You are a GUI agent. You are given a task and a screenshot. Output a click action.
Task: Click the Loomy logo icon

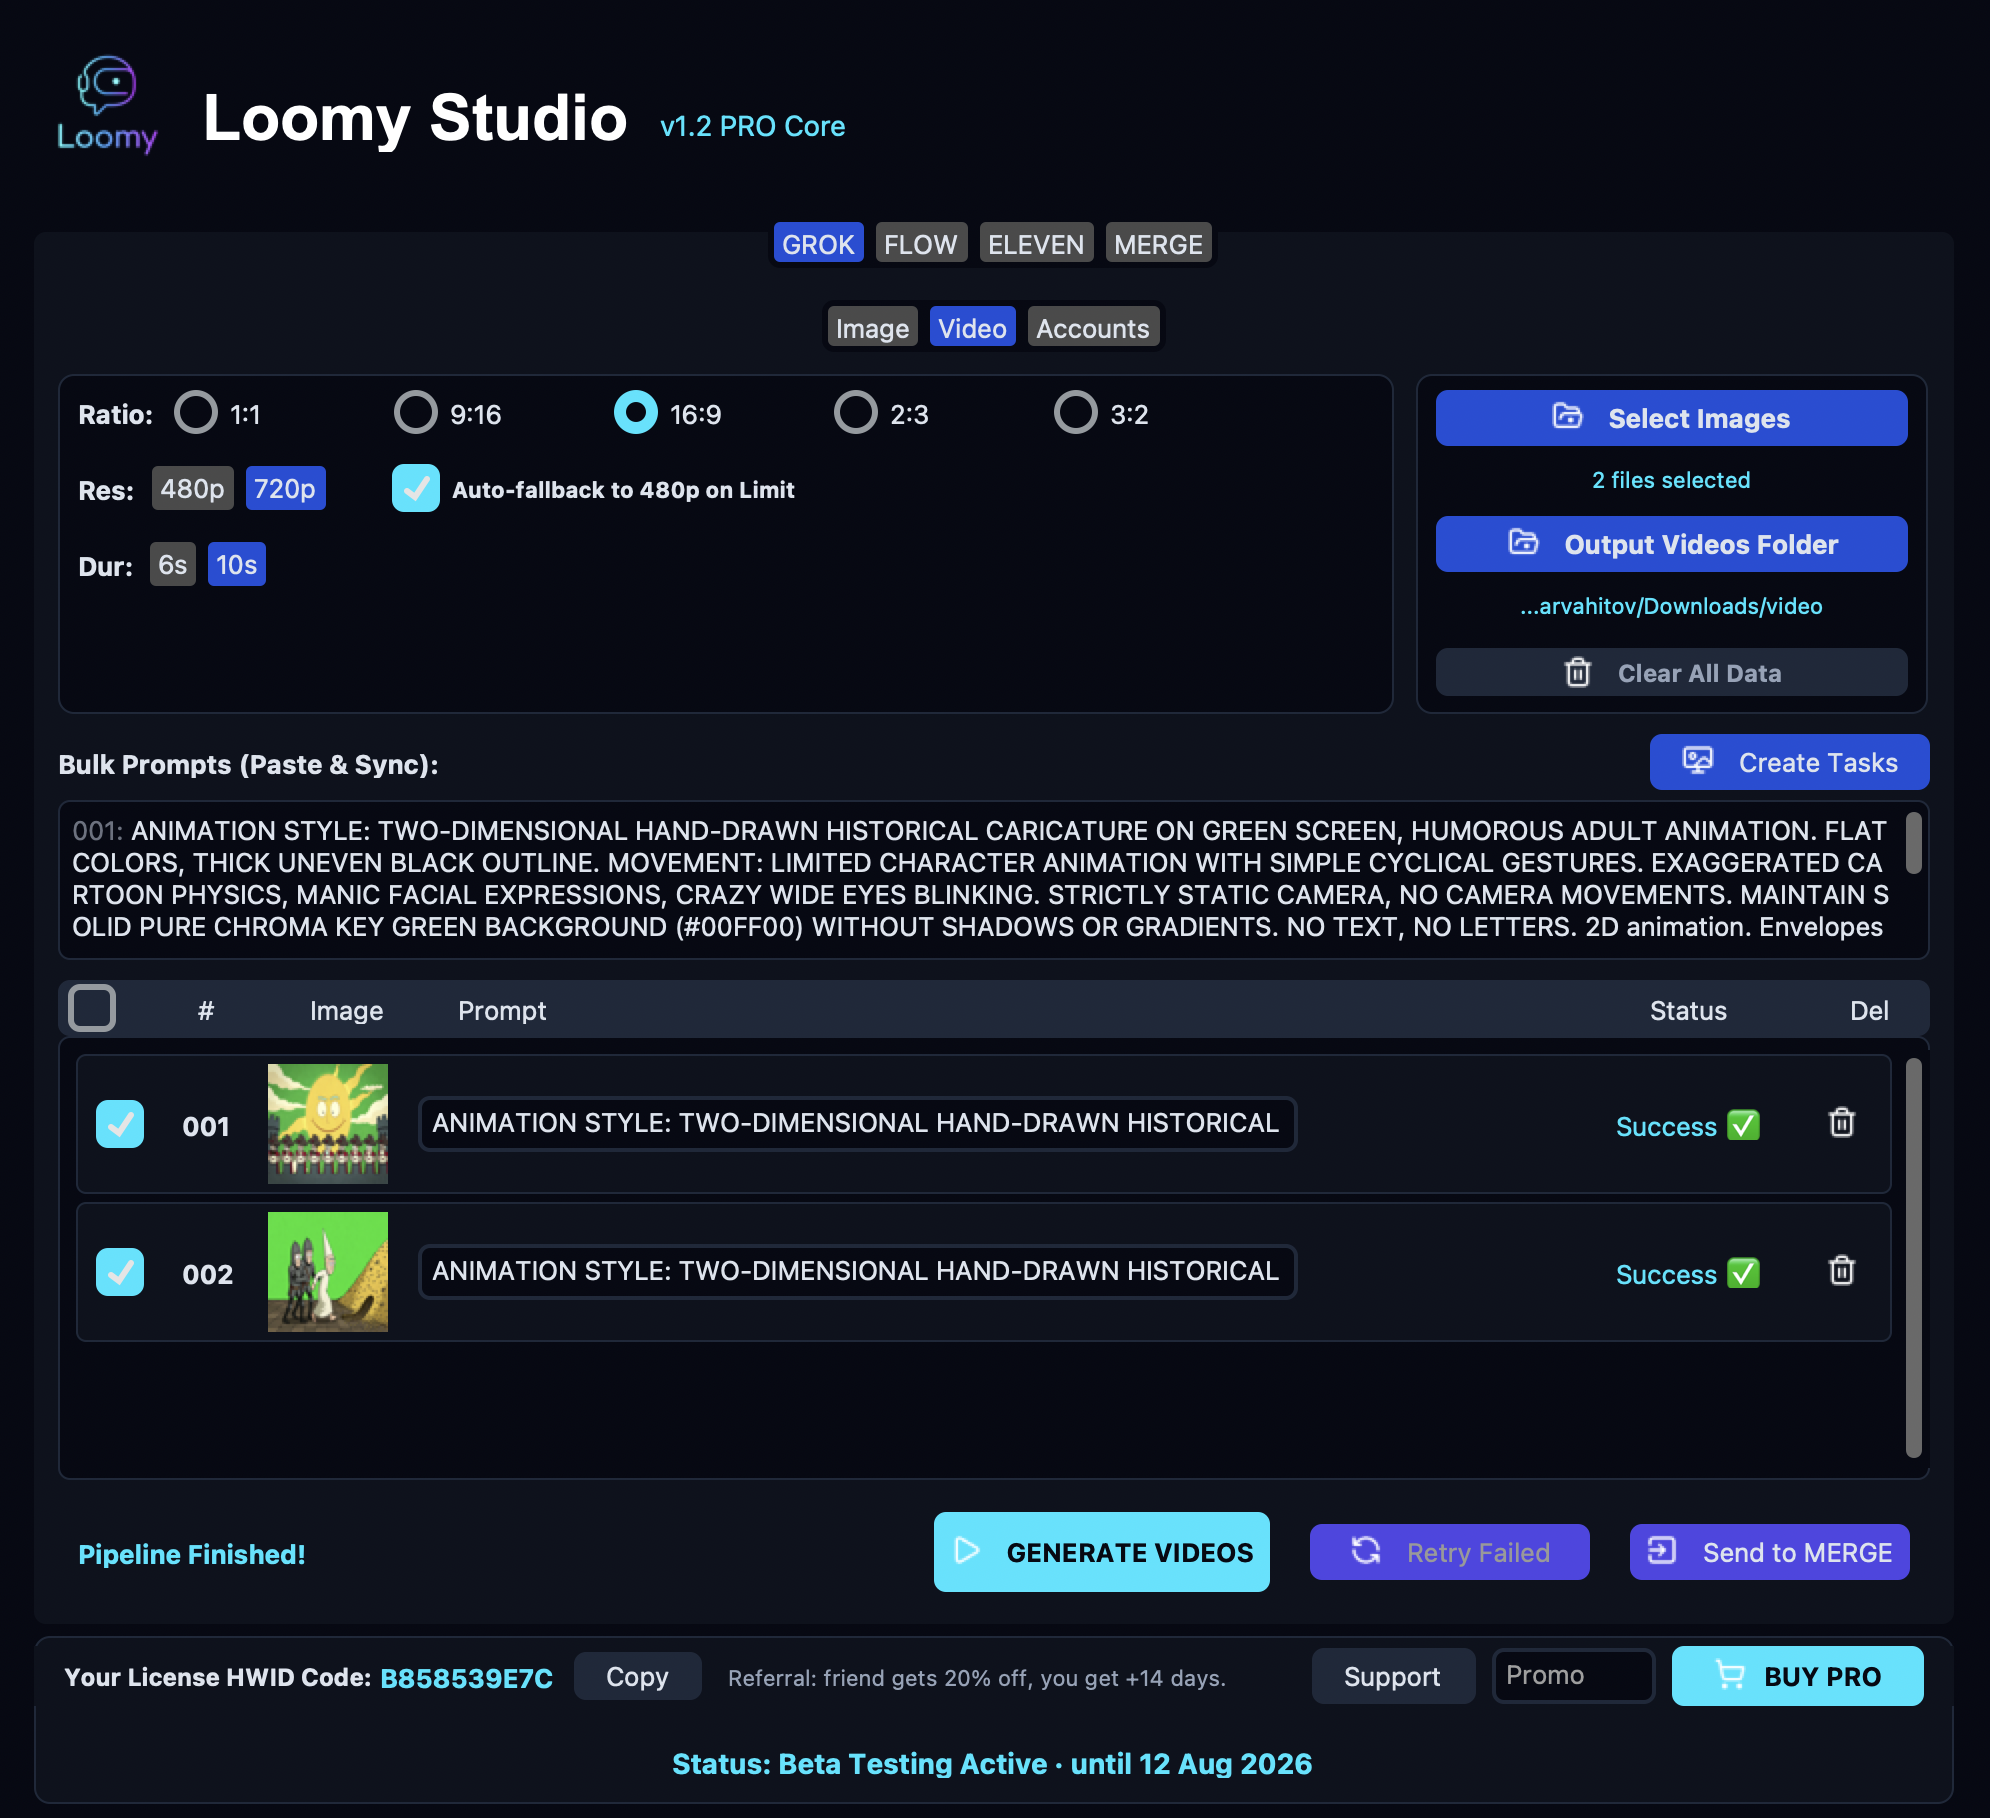[107, 106]
